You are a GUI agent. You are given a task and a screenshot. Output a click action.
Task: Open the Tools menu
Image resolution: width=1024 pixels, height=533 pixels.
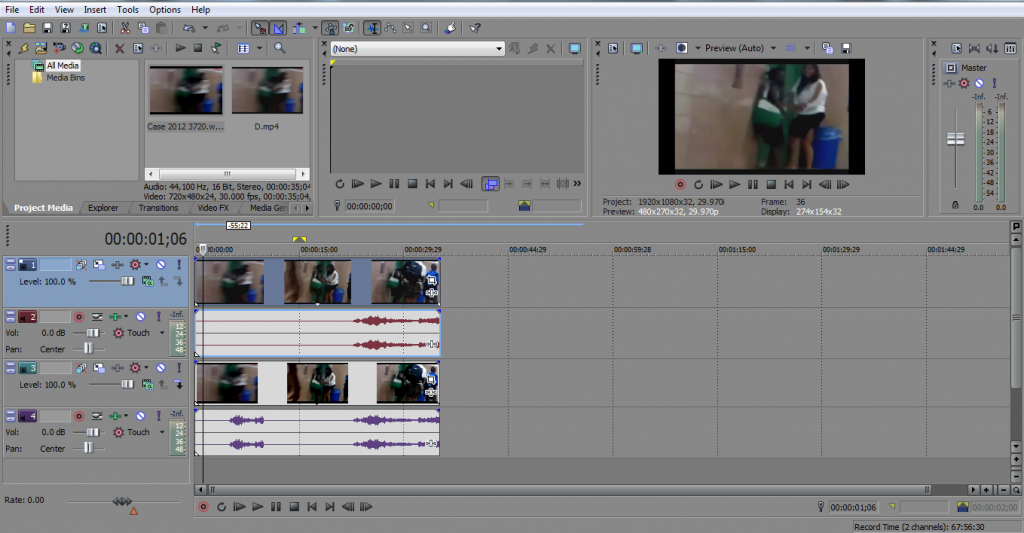pos(127,10)
